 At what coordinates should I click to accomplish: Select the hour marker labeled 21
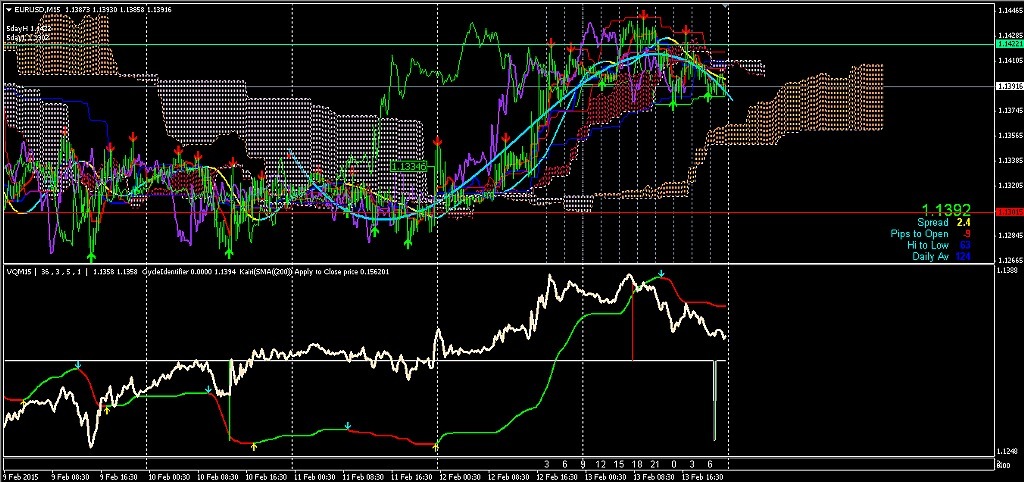coord(654,464)
